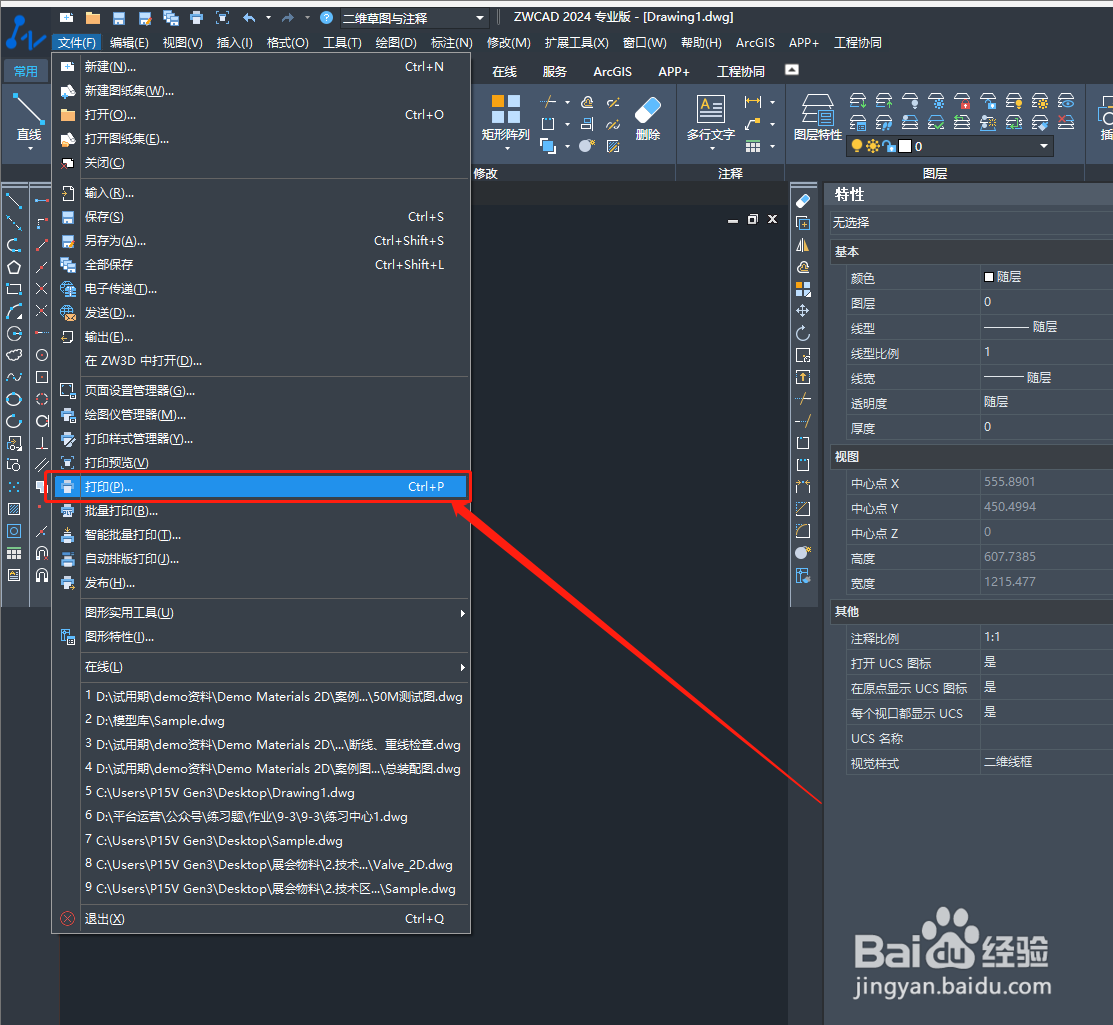
Task: Choose 退出(X) from the File menu
Action: click(x=261, y=919)
